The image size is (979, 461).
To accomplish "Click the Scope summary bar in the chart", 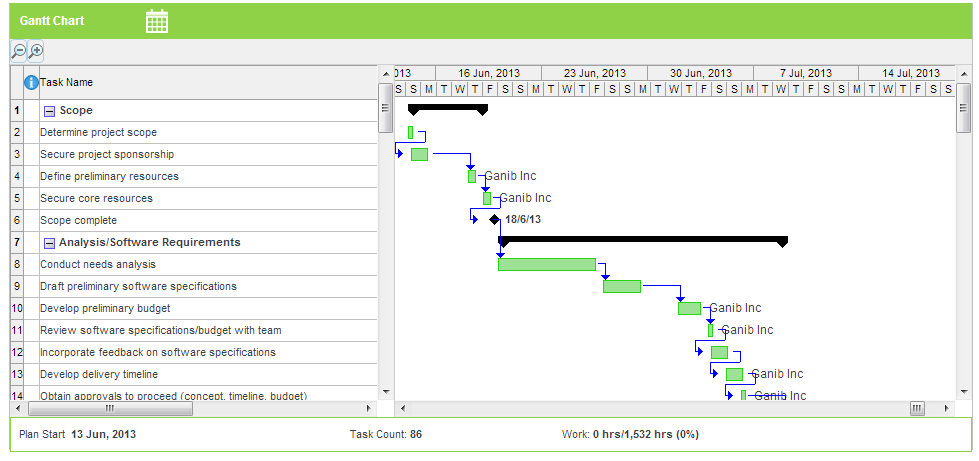I will pos(448,108).
